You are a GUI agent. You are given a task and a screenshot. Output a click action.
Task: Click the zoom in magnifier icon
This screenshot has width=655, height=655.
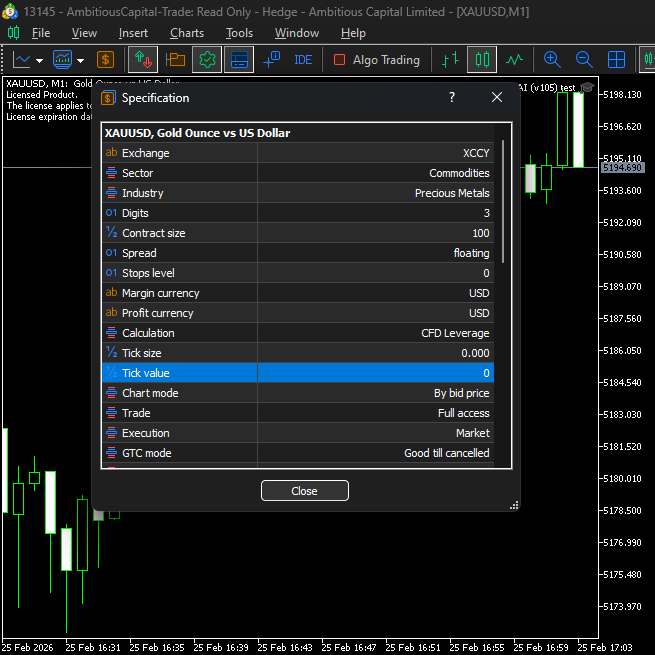pos(552,60)
